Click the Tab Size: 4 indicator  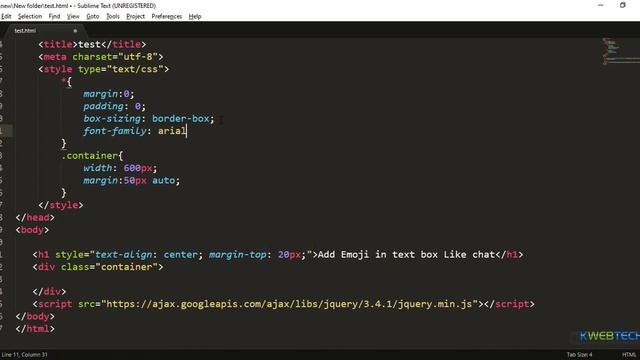[x=579, y=355]
